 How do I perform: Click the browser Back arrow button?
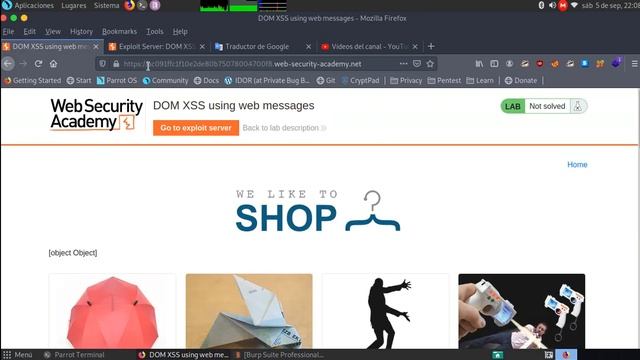(8, 64)
